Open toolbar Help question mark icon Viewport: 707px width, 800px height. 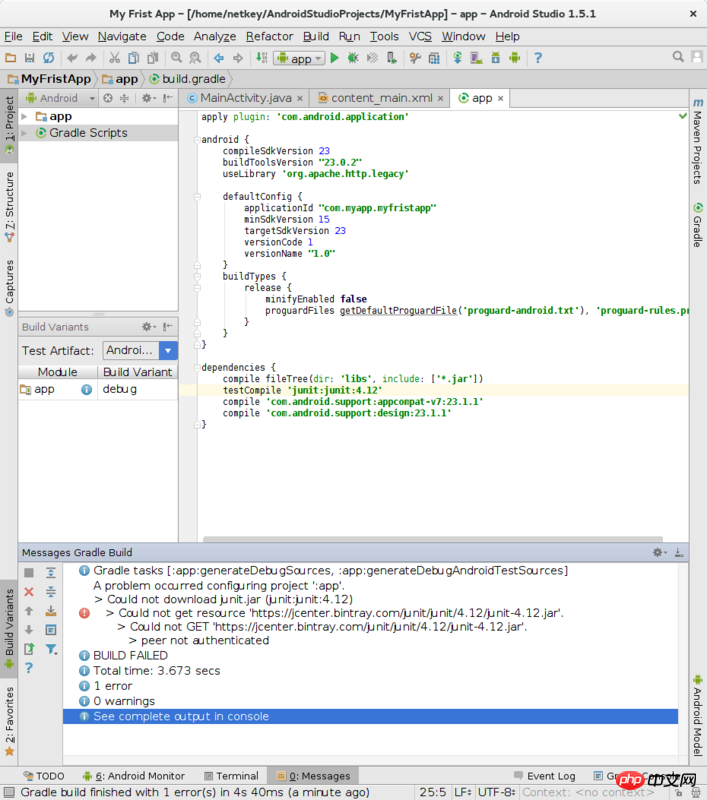click(539, 58)
